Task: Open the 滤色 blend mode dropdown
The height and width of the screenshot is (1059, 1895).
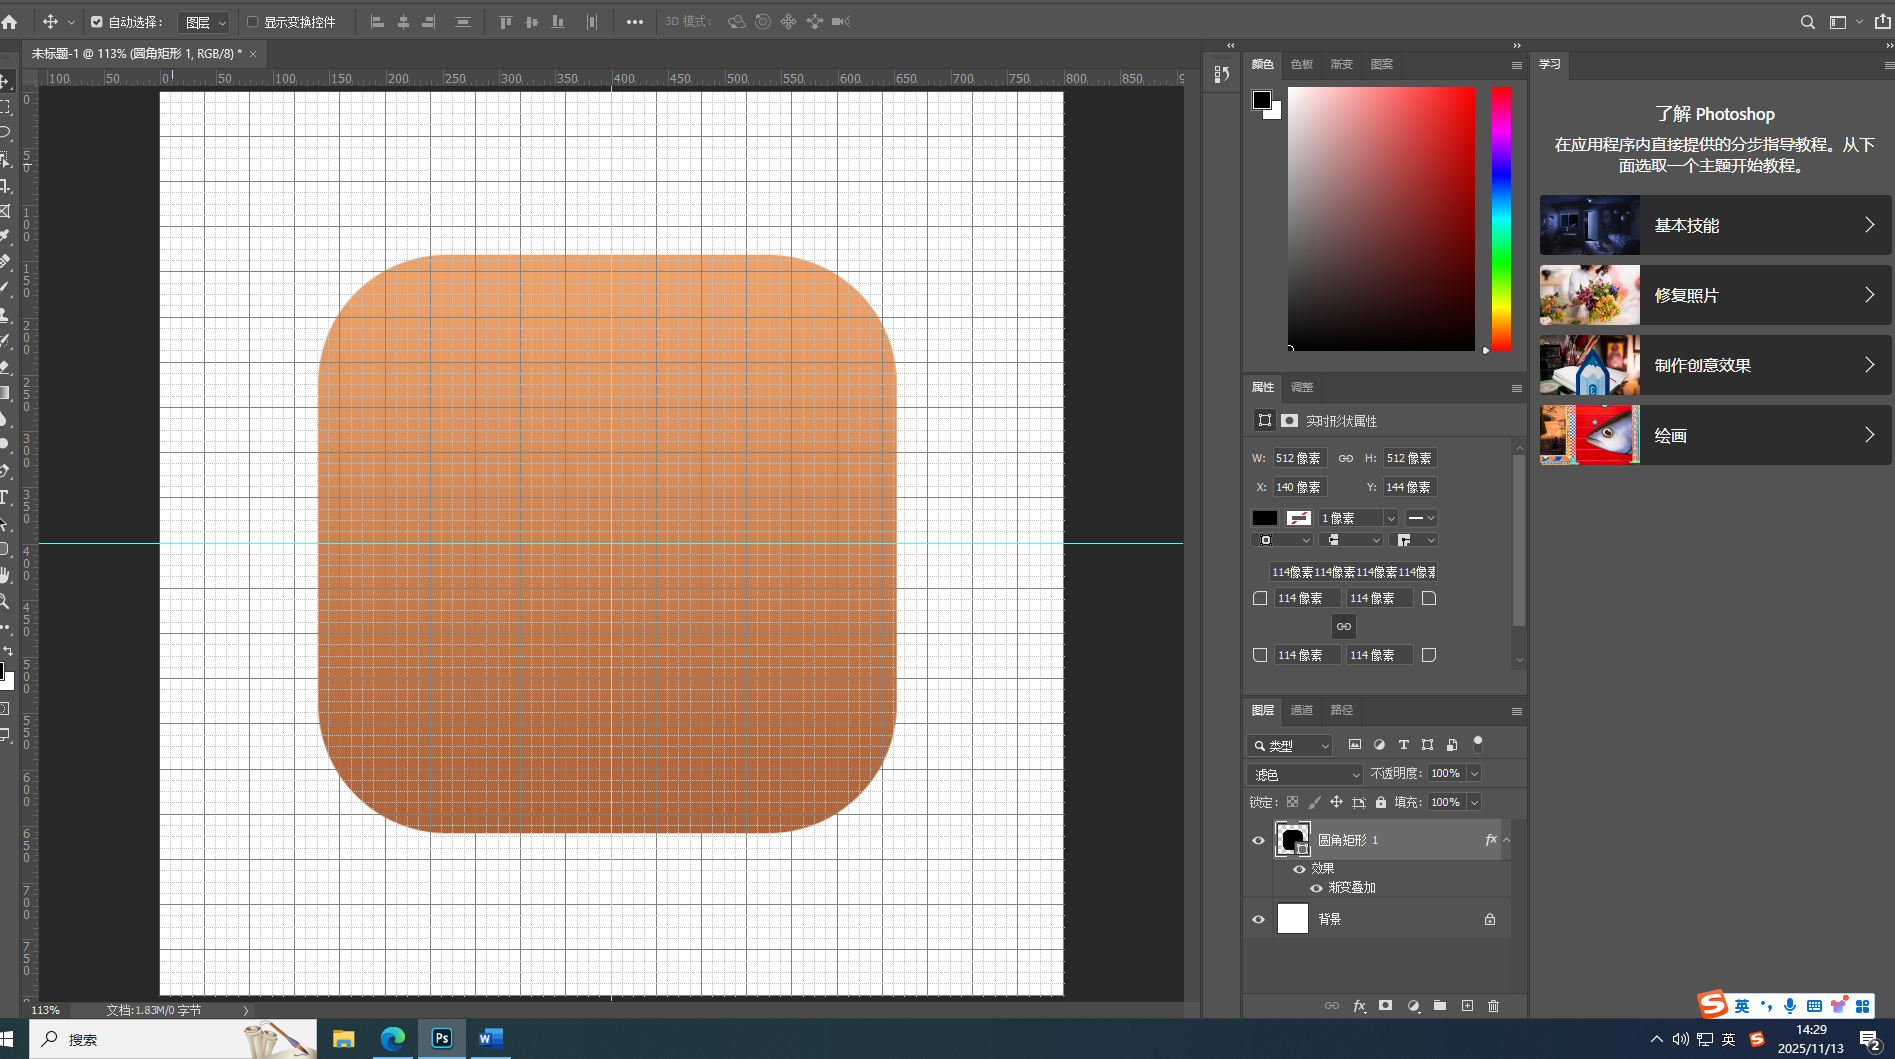Action: (x=1305, y=774)
